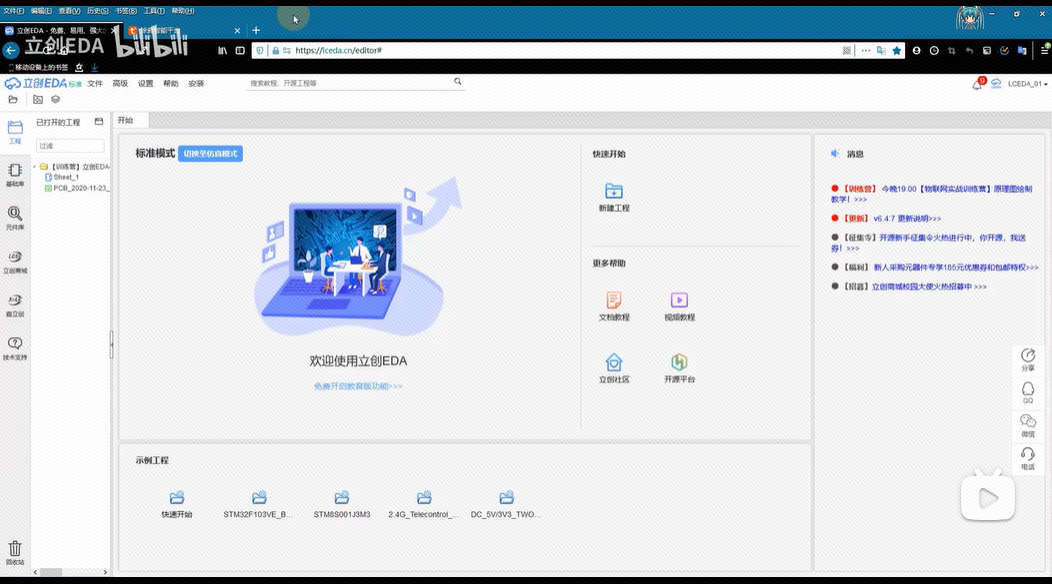
Task: Click the bookmark star in the address bar
Action: tap(897, 50)
